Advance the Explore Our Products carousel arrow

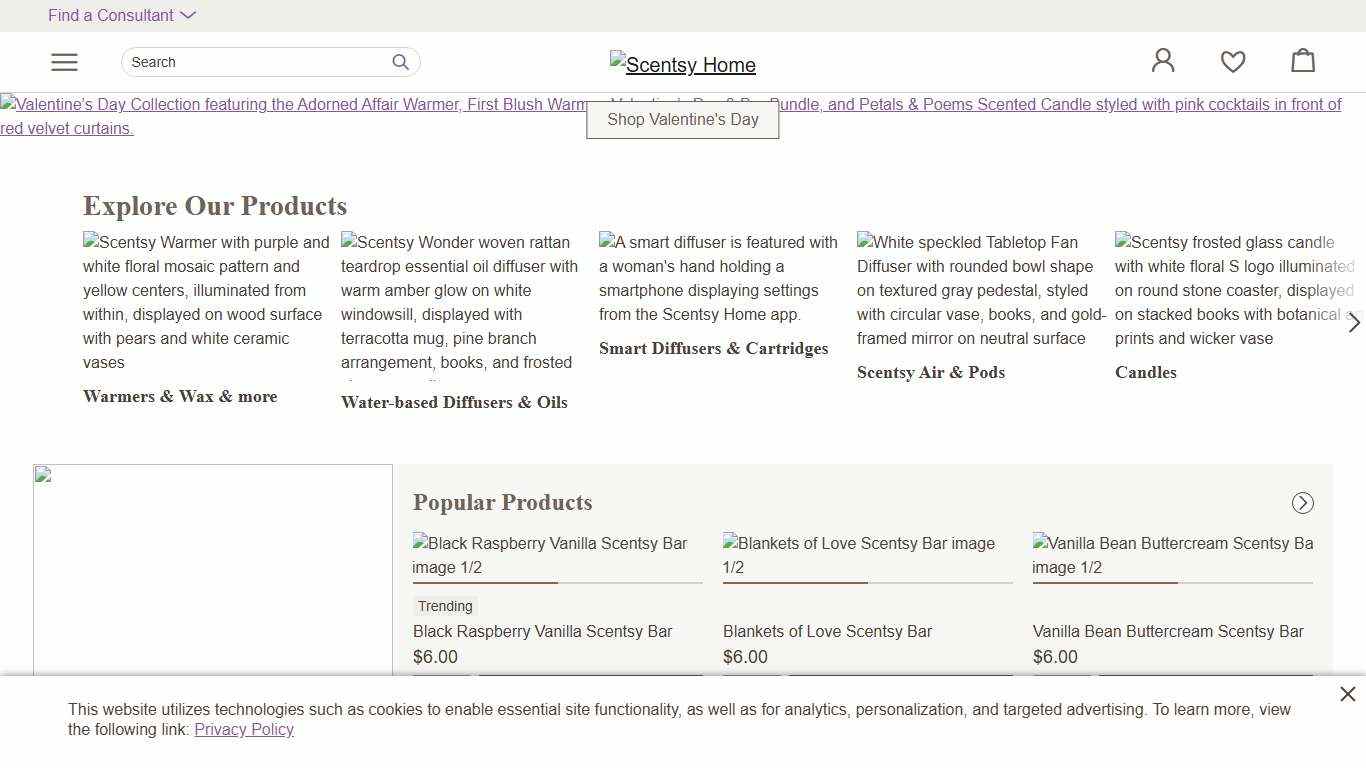[x=1354, y=323]
